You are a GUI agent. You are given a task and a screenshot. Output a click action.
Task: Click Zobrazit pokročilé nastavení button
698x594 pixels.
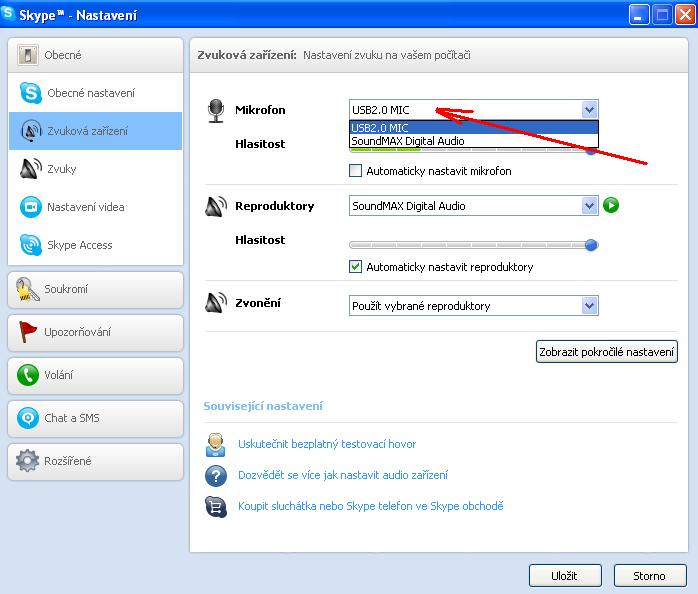click(607, 352)
